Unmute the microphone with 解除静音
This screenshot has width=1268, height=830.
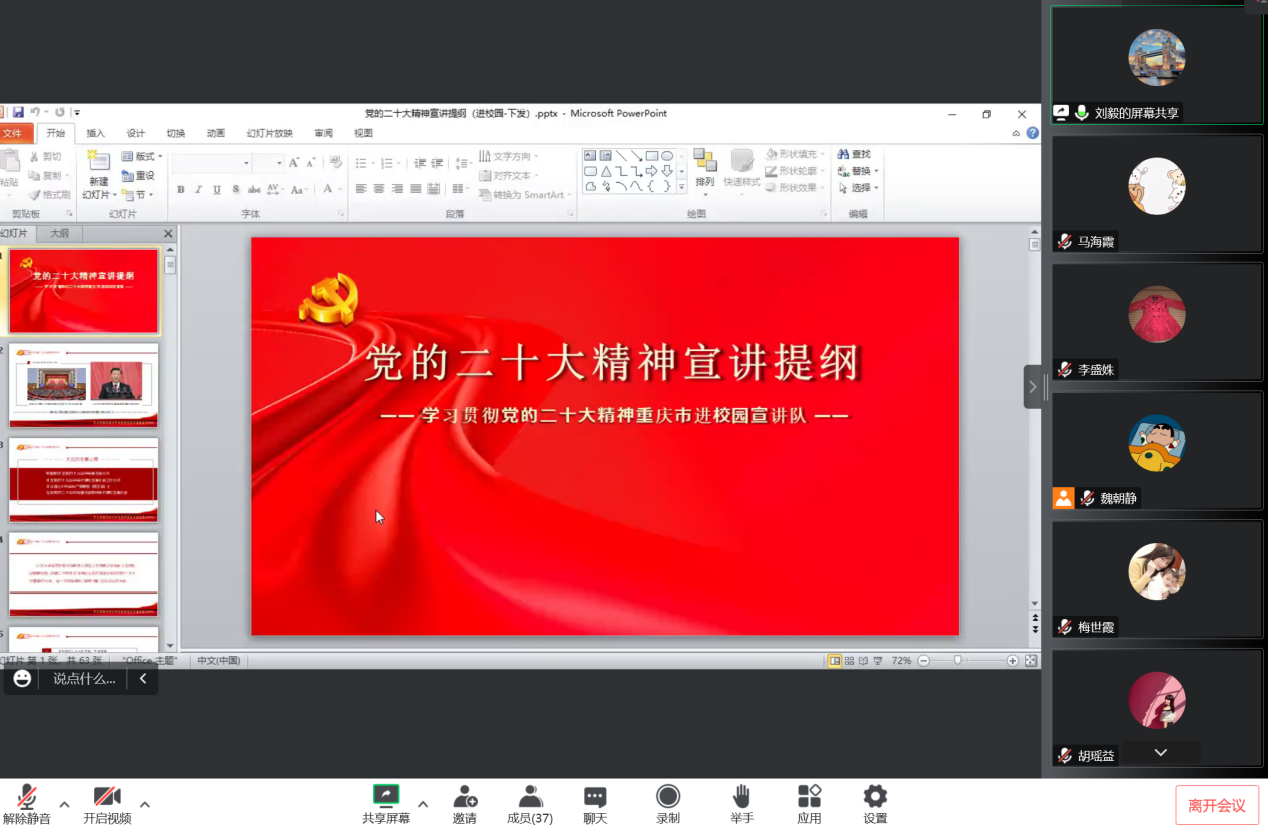click(x=26, y=804)
